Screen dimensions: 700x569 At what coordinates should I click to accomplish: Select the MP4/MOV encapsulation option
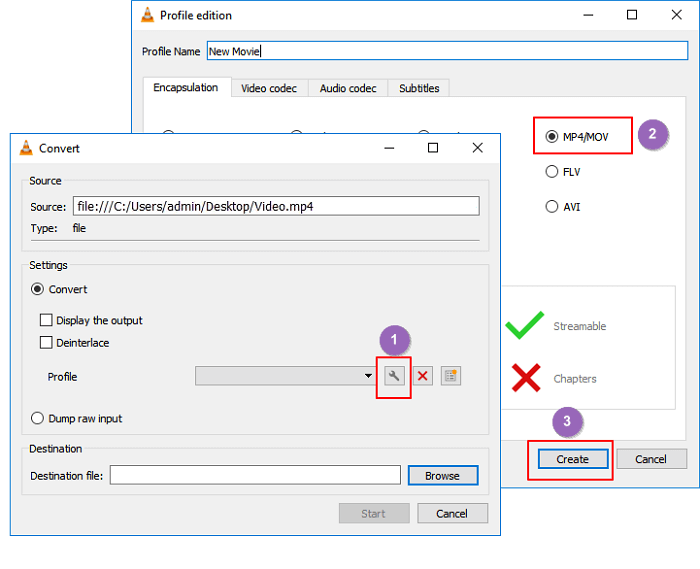552,136
